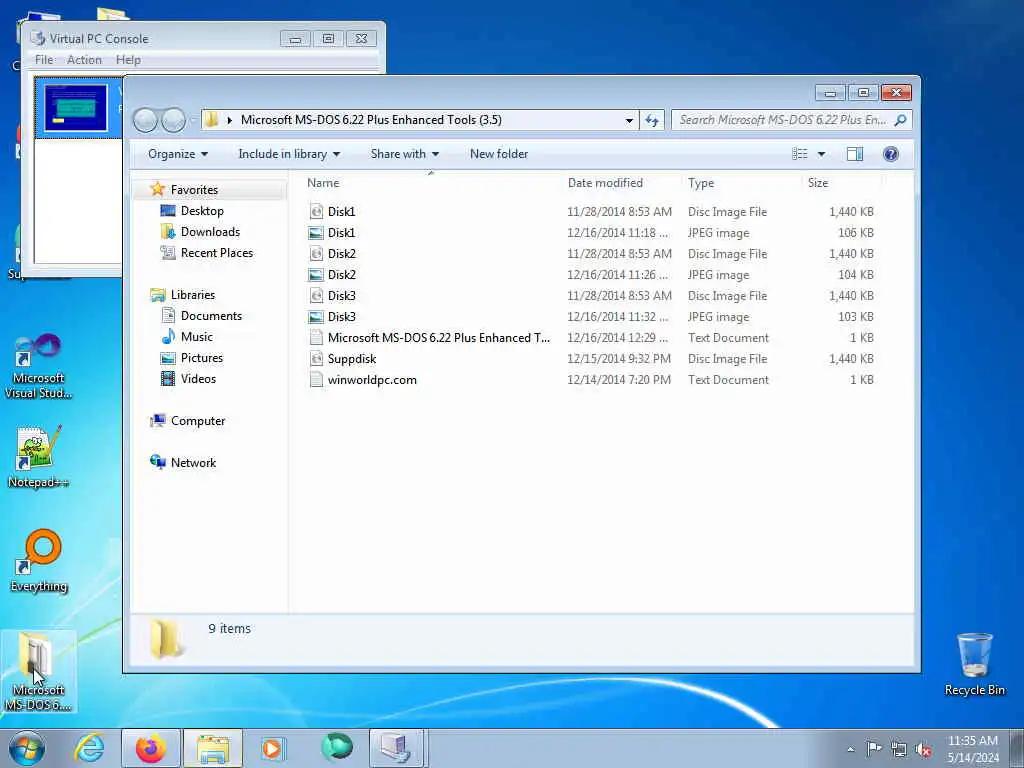Click the address bar folder path text
Viewport: 1024px width, 768px height.
coord(371,120)
